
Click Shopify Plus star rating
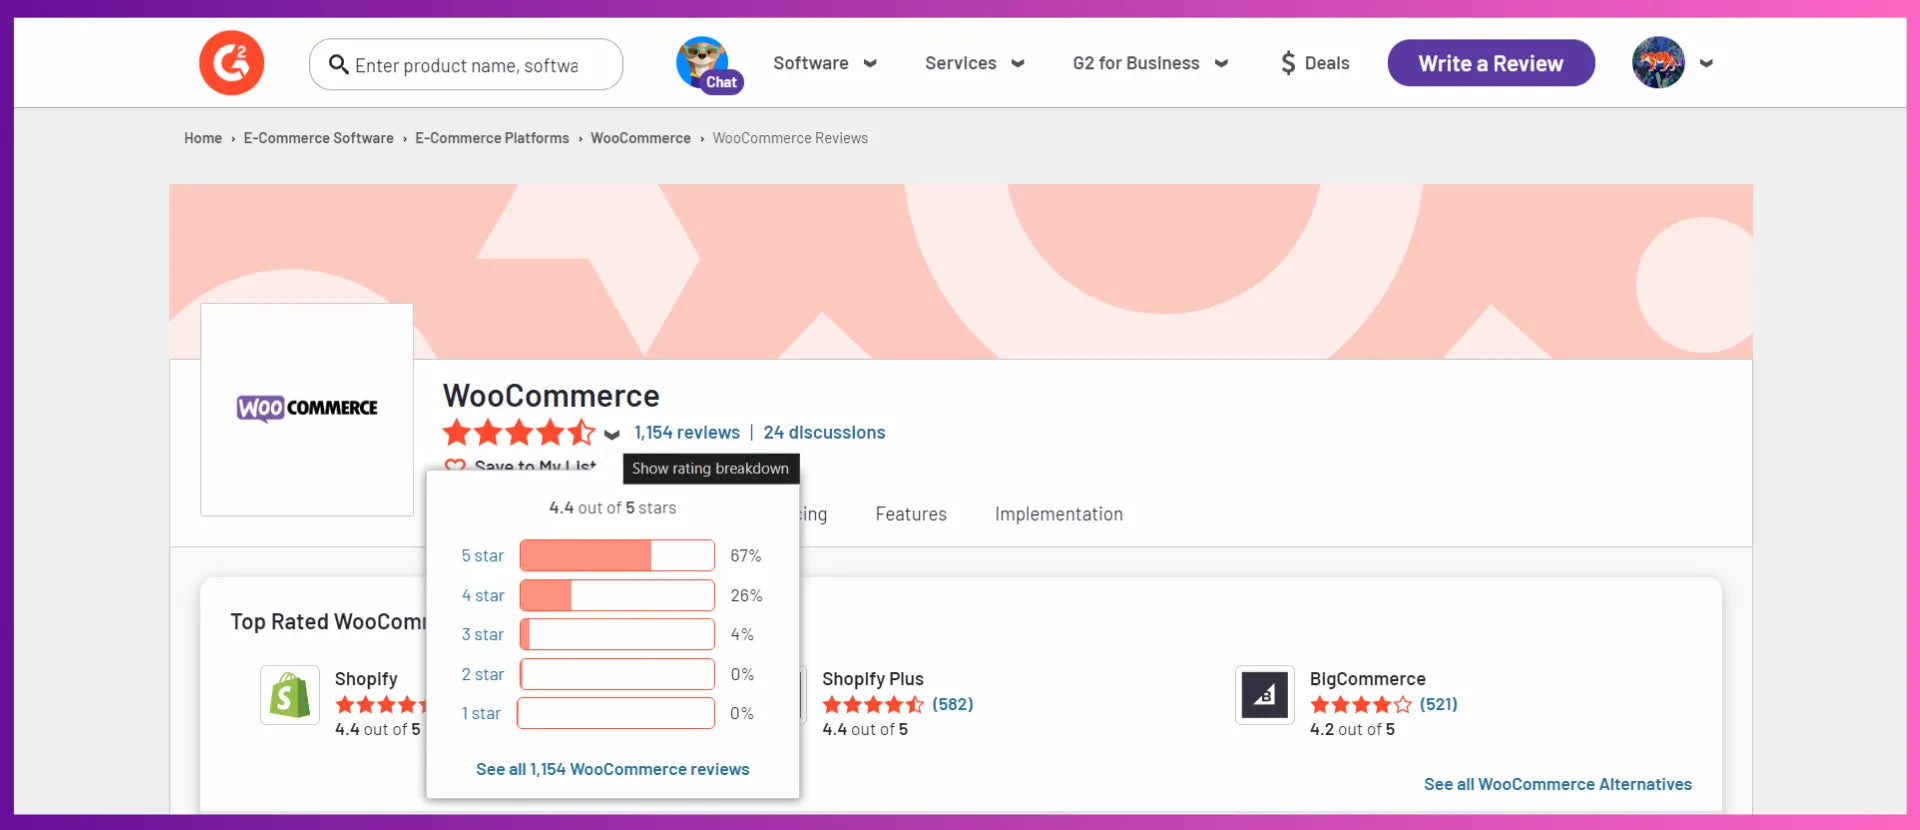point(873,705)
